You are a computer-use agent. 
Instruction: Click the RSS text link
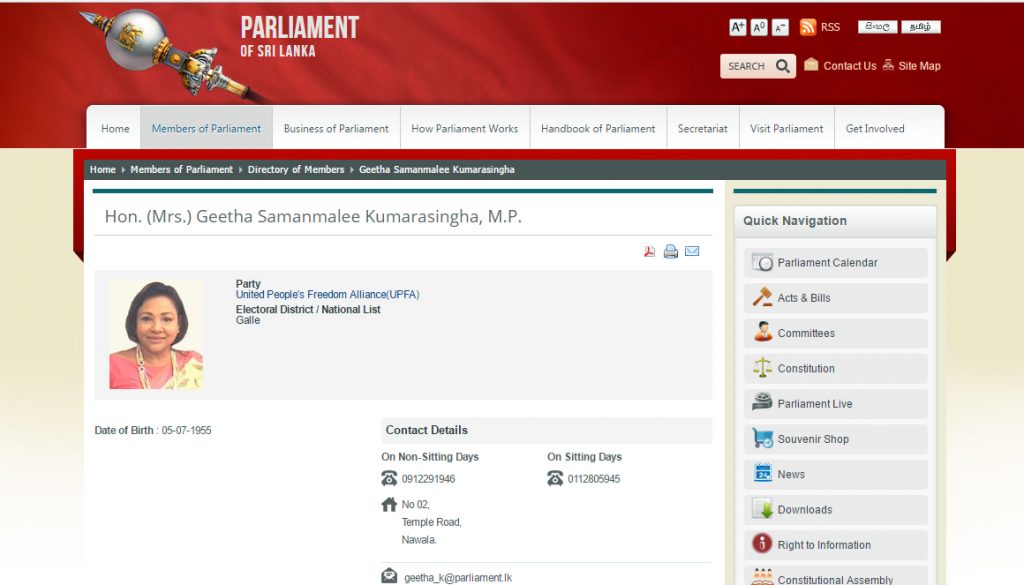coord(830,27)
